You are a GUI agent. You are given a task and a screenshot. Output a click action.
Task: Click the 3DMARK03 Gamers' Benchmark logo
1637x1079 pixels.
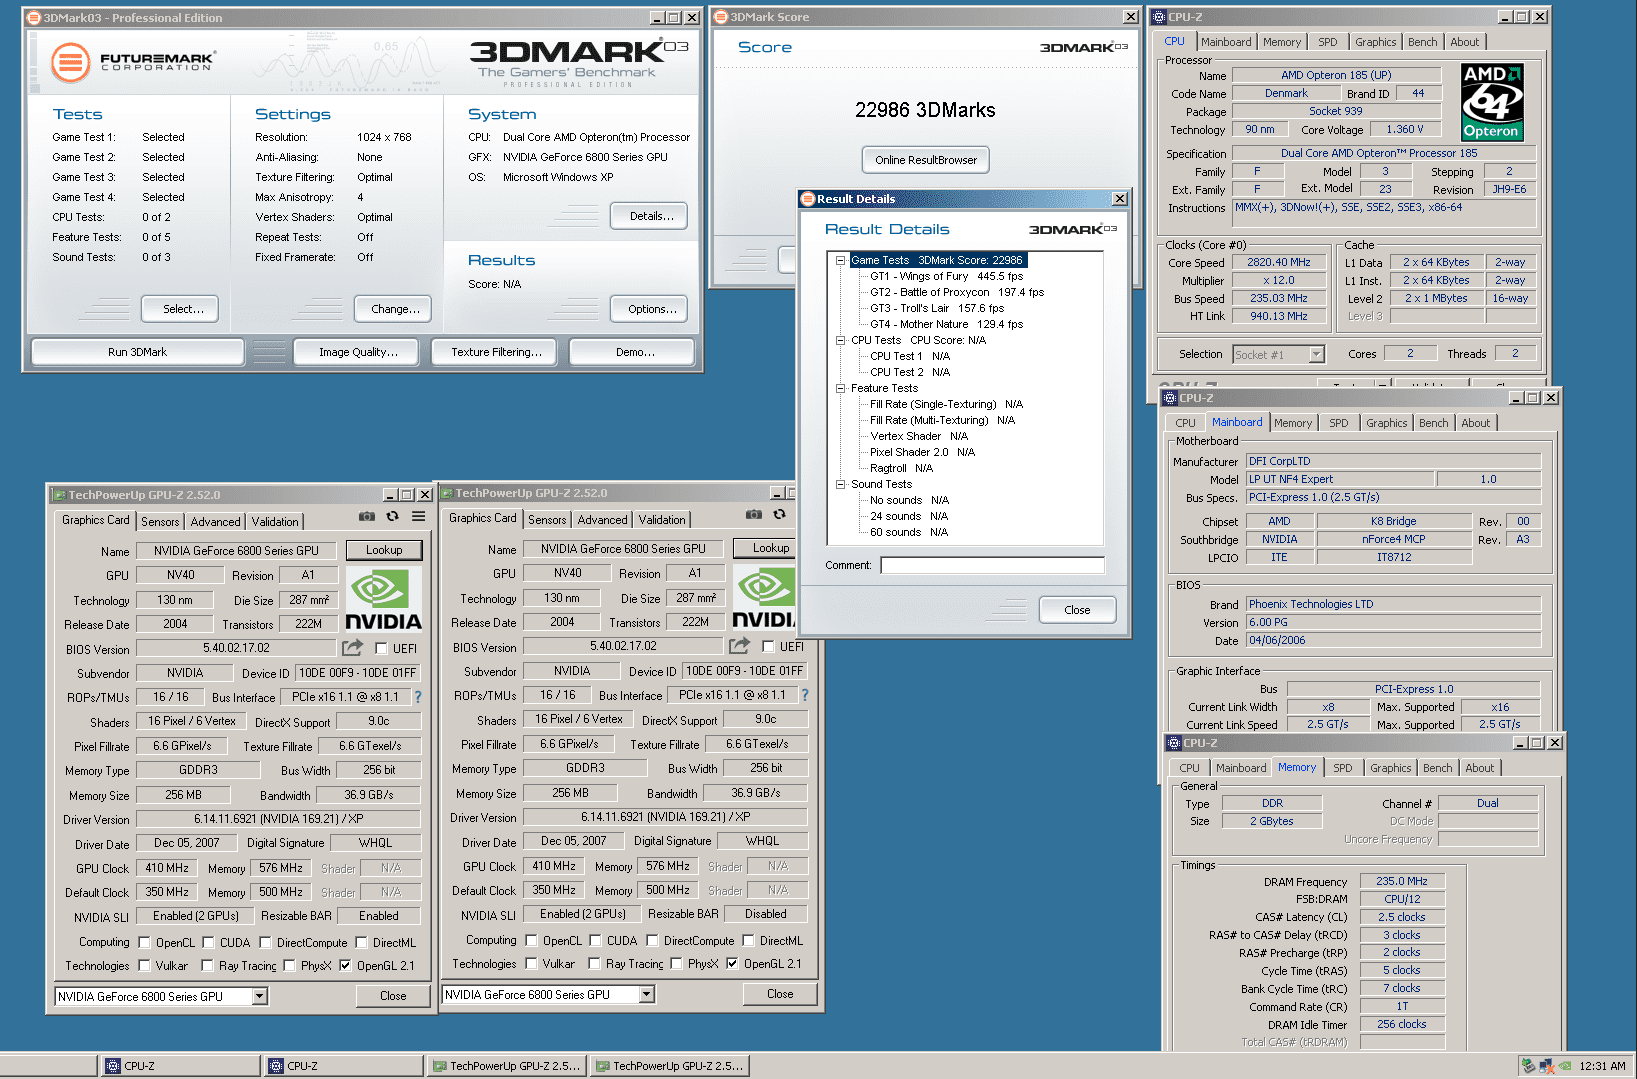[579, 62]
